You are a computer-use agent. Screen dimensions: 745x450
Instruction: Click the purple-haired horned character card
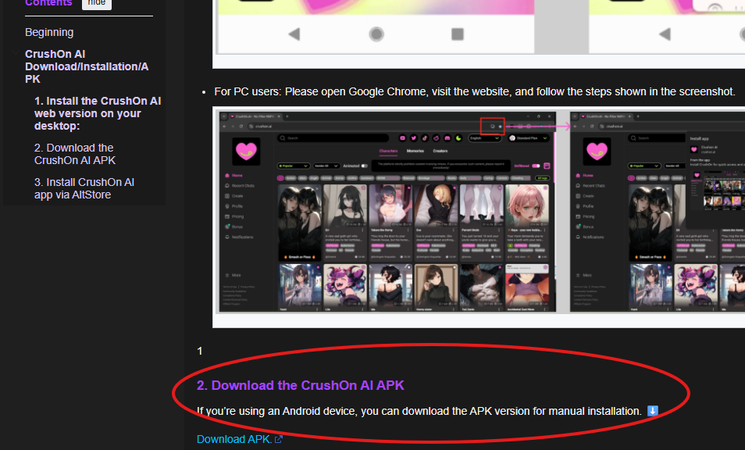point(345,287)
